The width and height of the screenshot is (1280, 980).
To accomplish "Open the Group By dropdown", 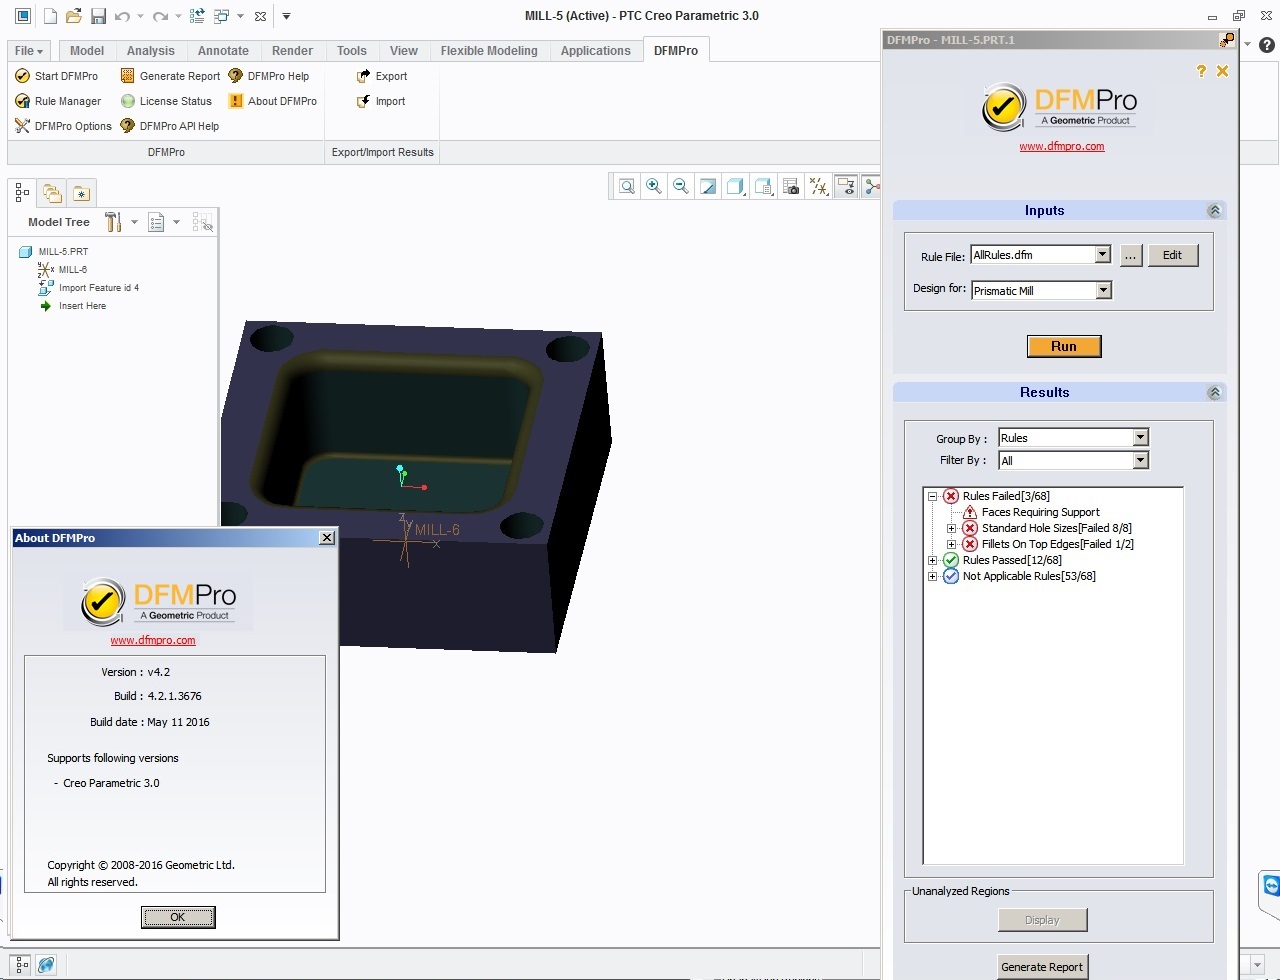I will click(x=1140, y=437).
